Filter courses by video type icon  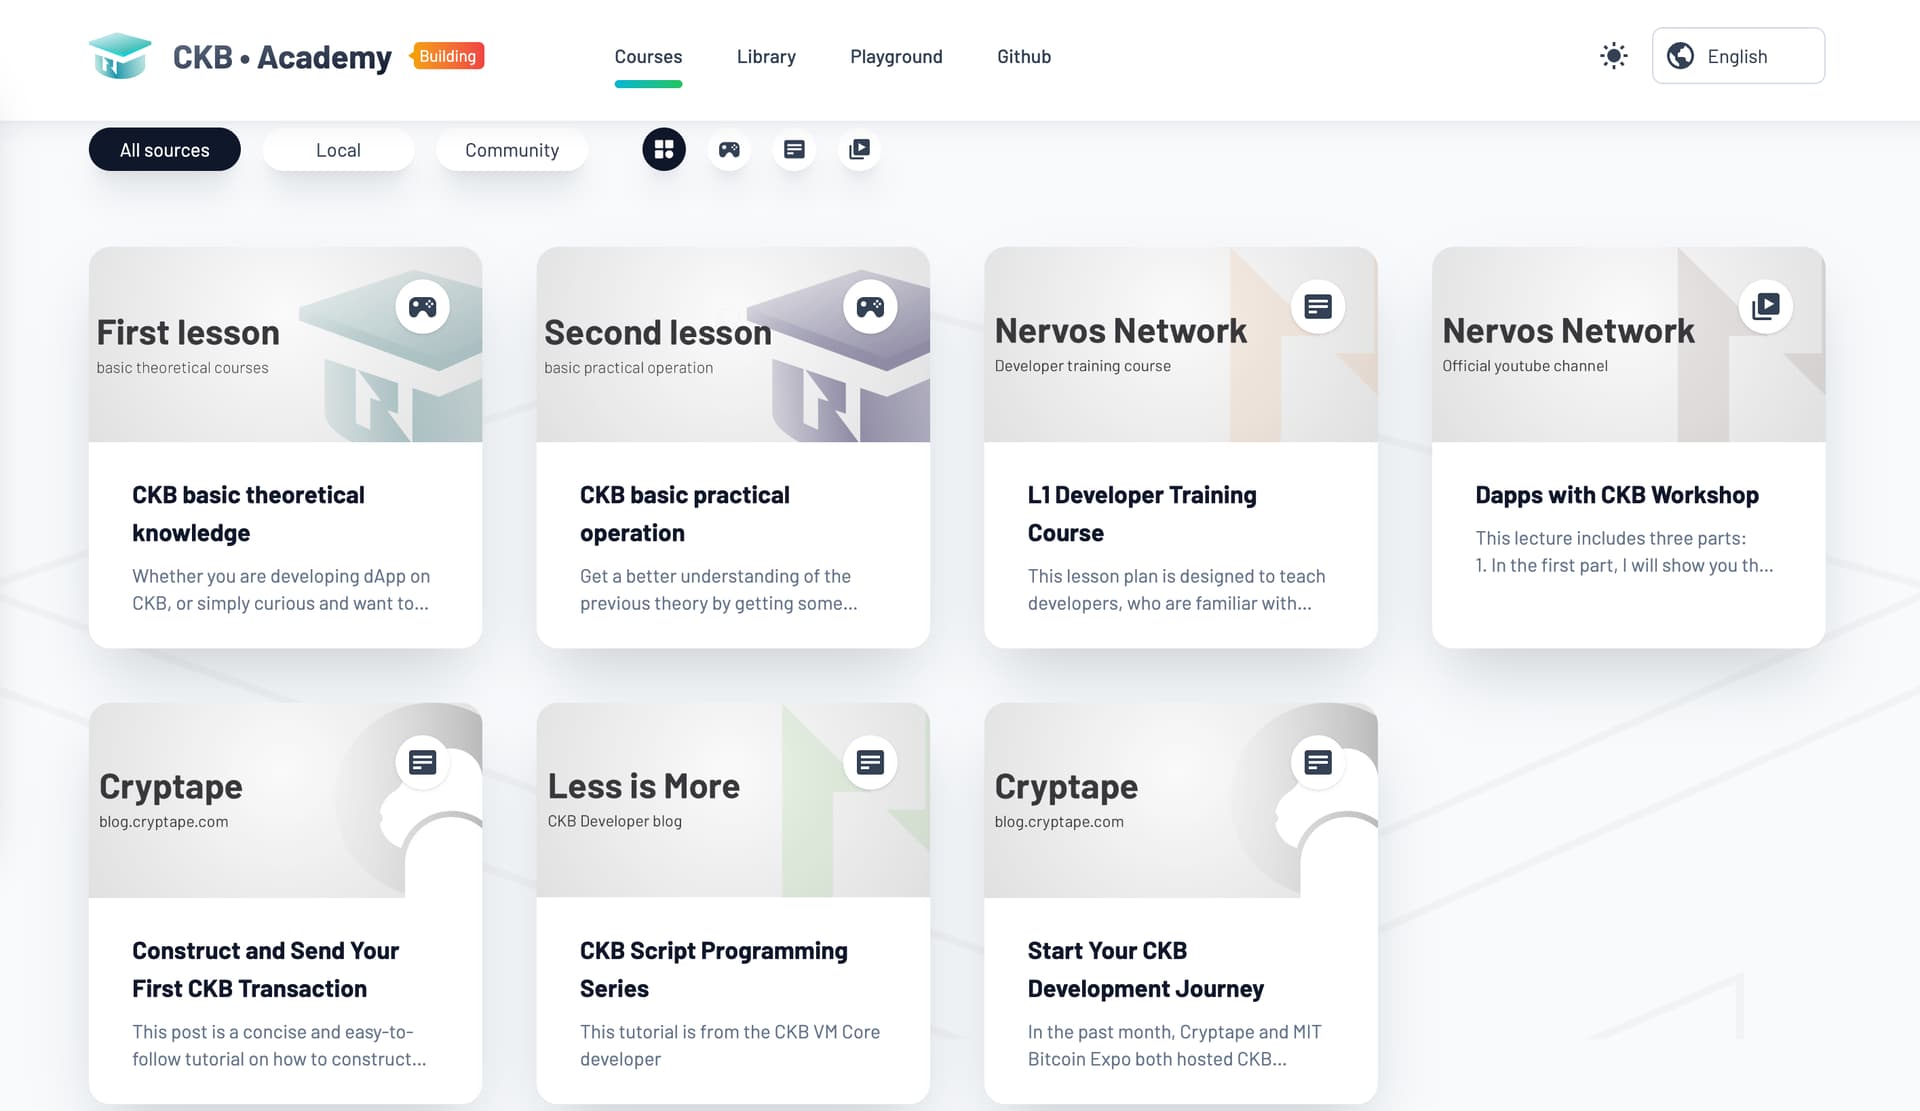tap(859, 150)
